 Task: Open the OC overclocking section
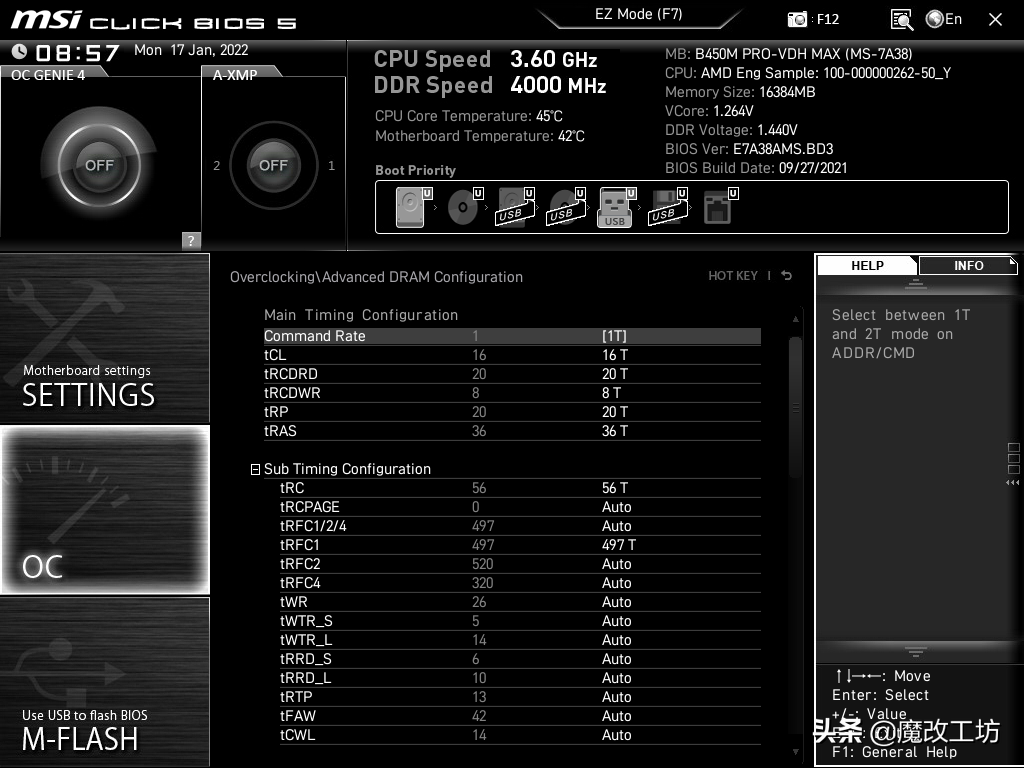105,510
